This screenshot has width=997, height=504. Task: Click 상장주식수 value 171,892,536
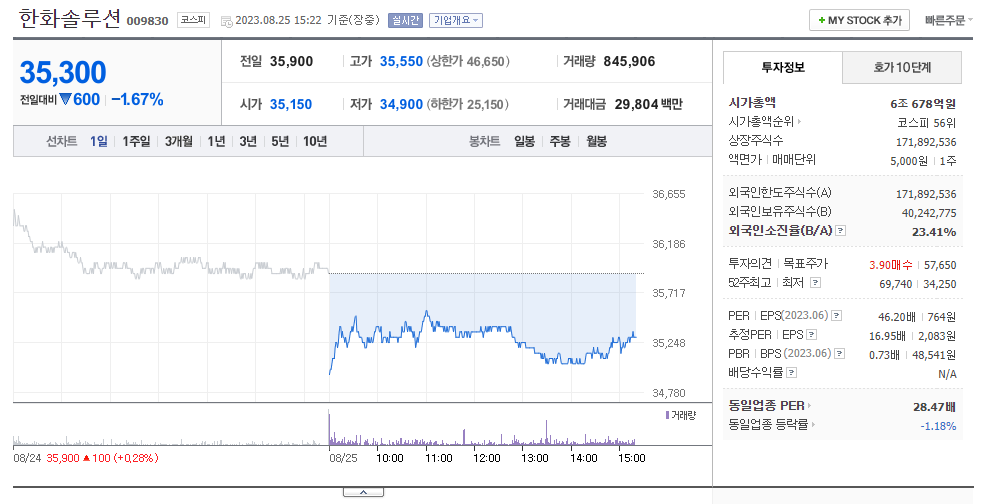(926, 142)
